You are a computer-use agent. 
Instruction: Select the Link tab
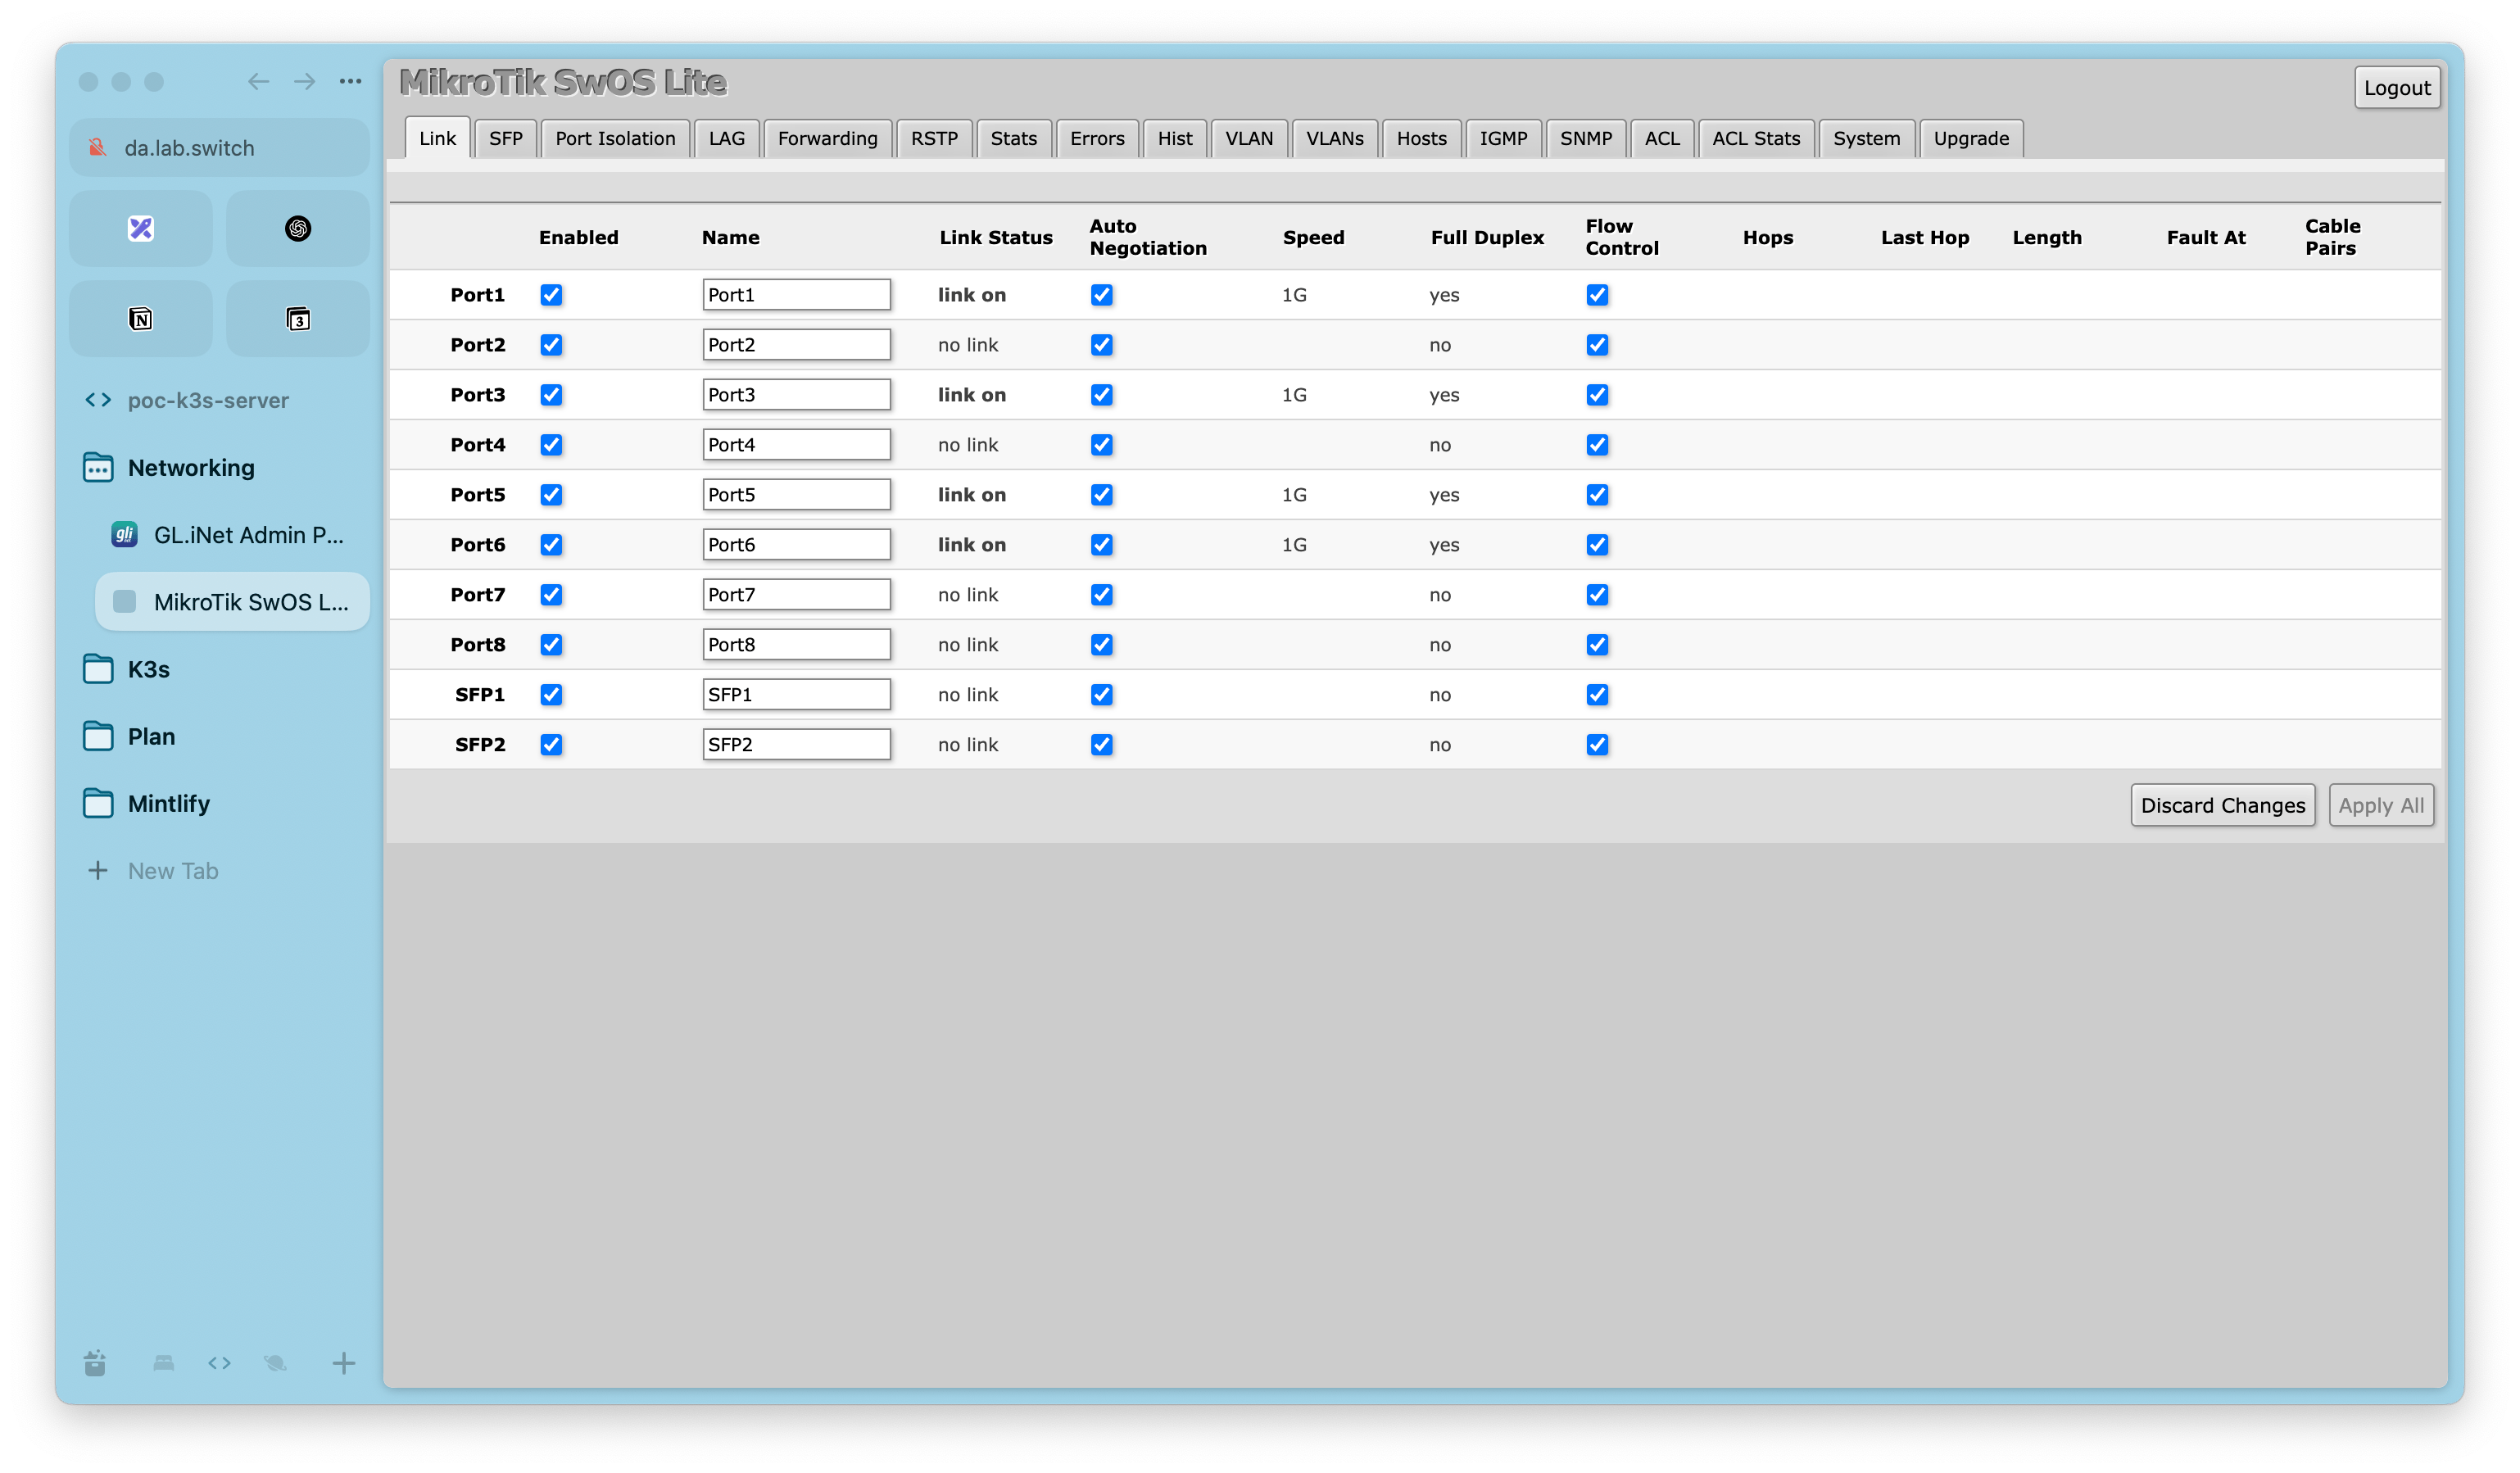[437, 139]
